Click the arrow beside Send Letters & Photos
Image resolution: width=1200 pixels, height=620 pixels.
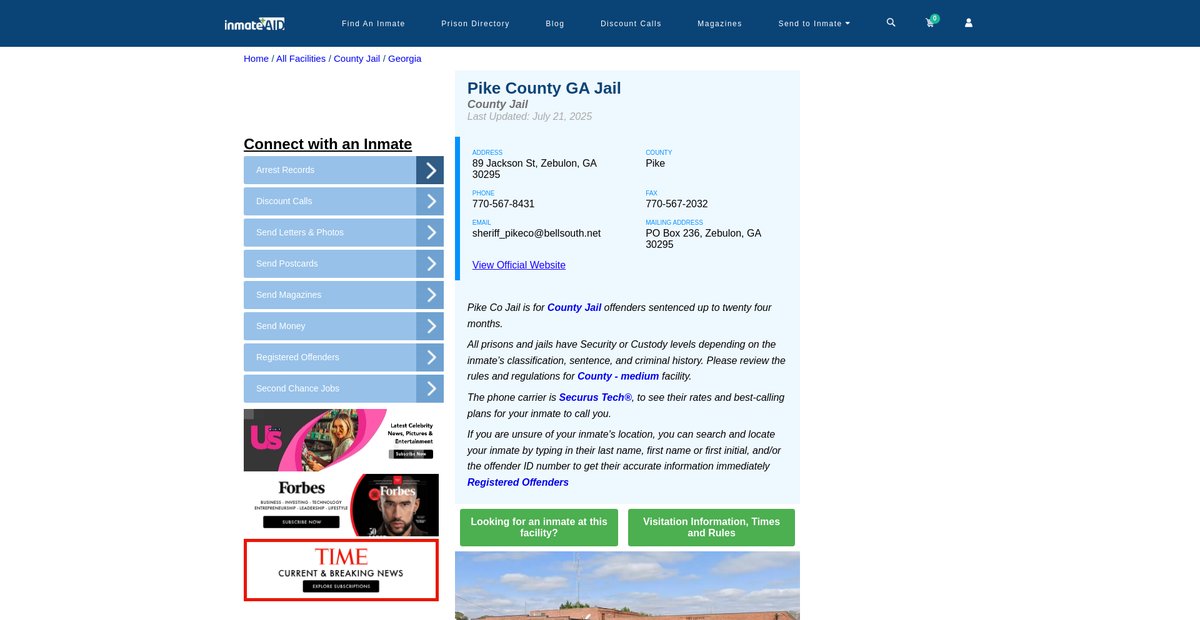click(x=430, y=232)
